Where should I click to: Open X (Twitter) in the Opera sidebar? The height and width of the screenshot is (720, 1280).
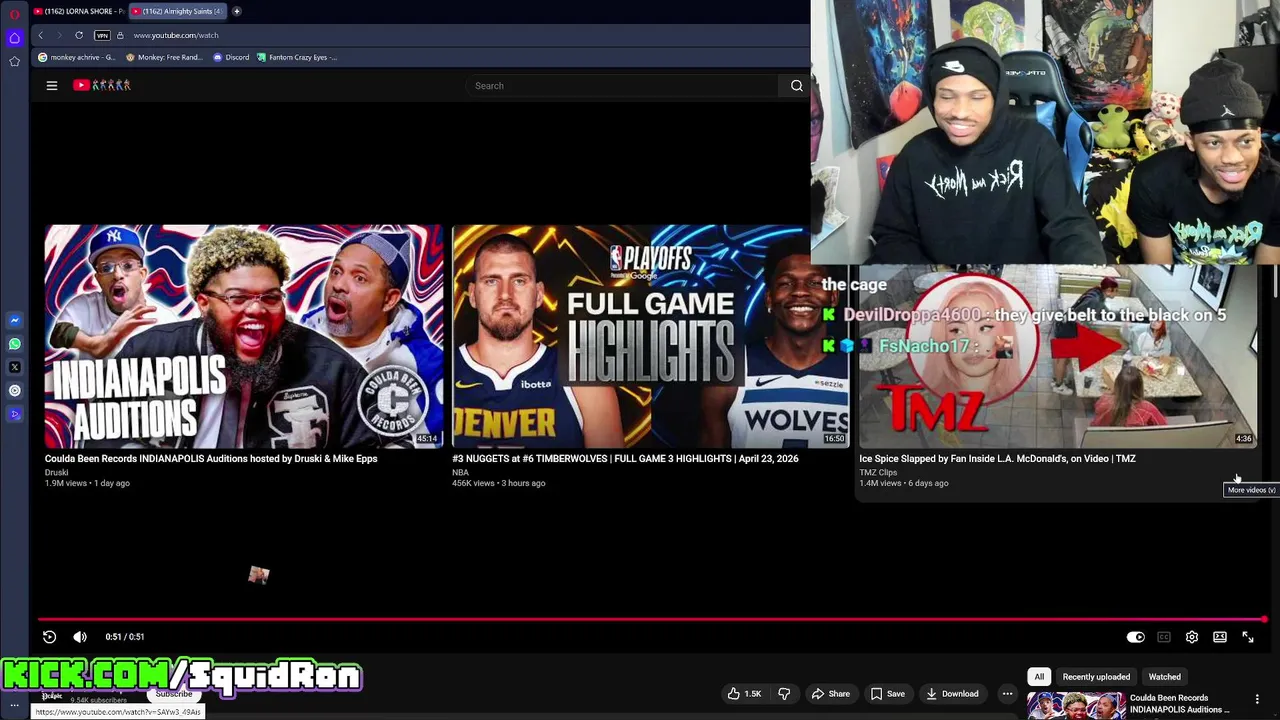pos(14,367)
